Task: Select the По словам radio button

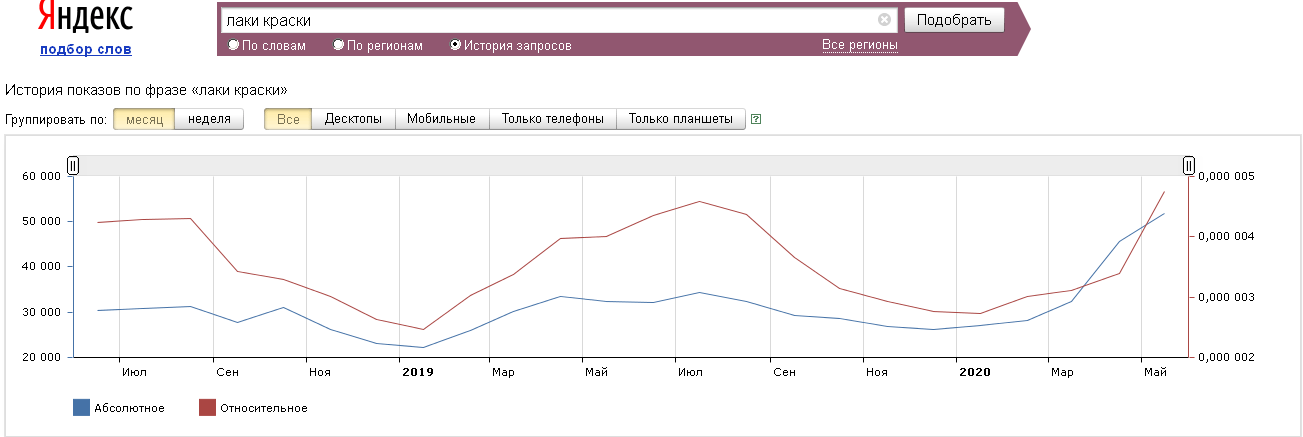Action: tap(234, 45)
